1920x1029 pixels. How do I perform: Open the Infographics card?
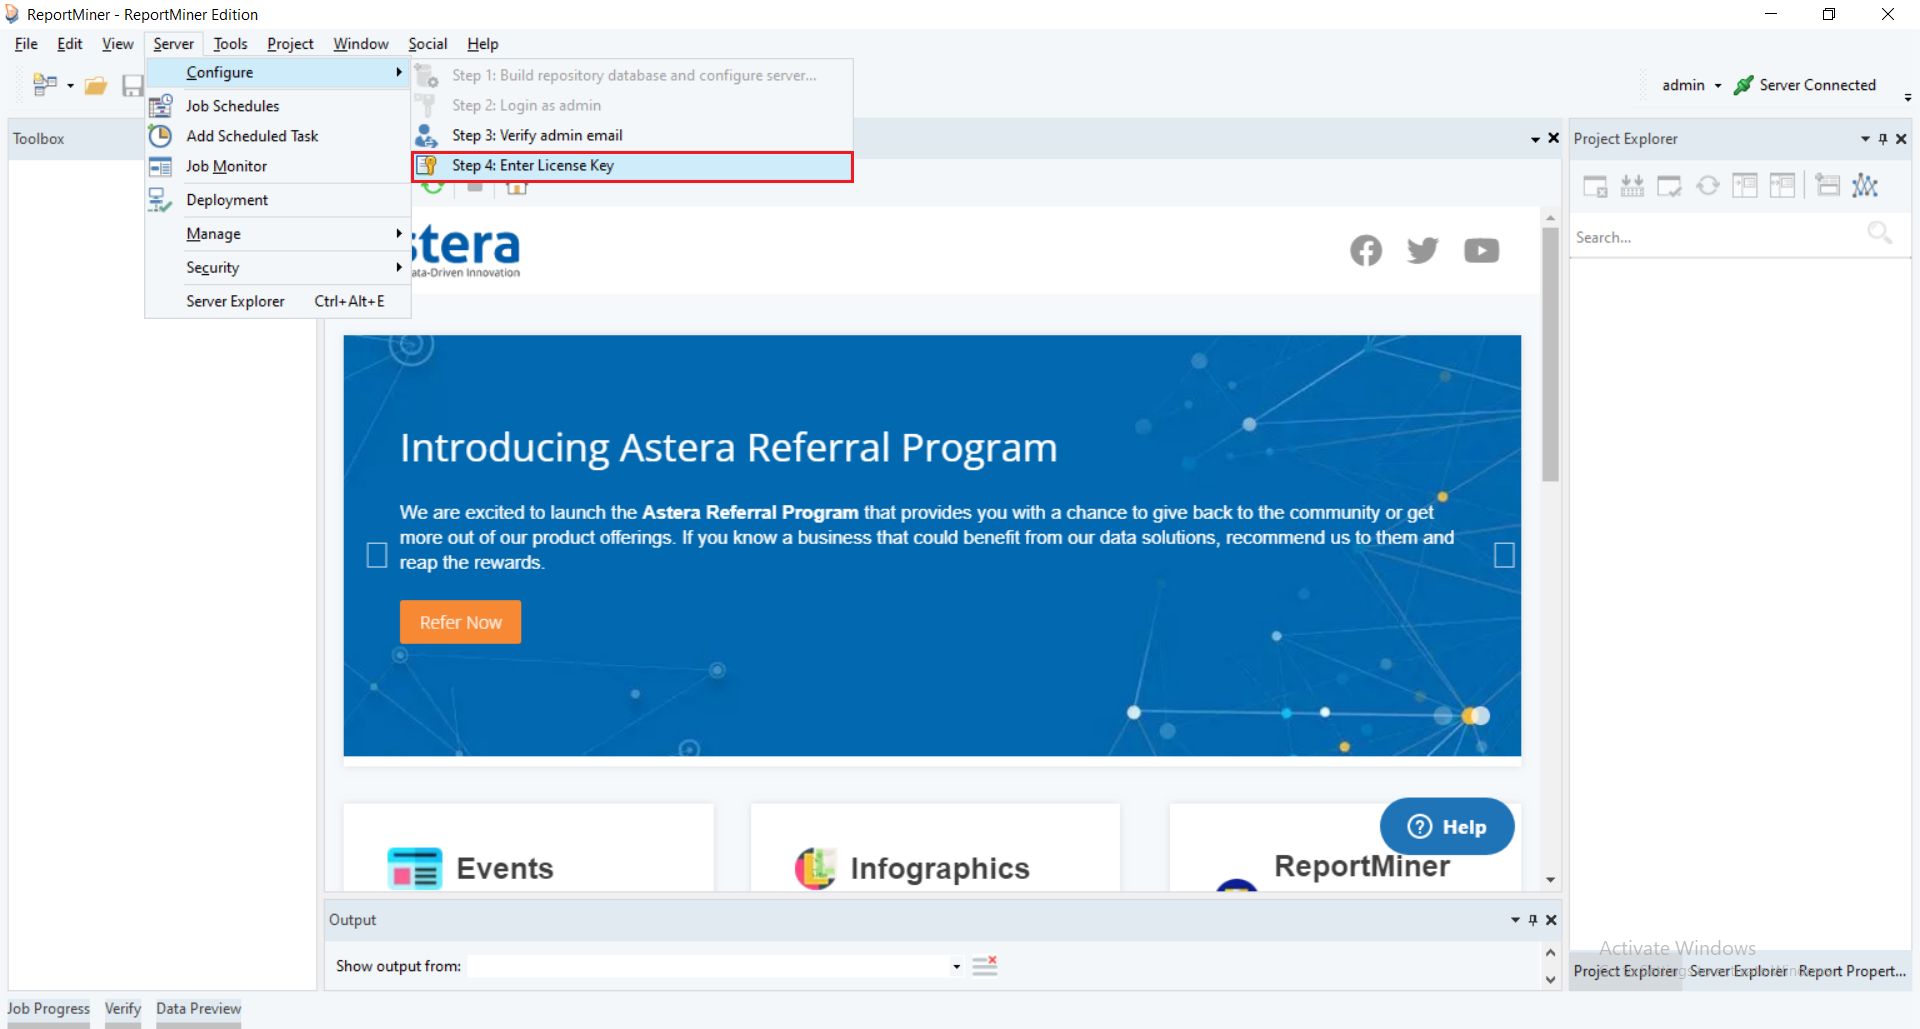pyautogui.click(x=935, y=848)
